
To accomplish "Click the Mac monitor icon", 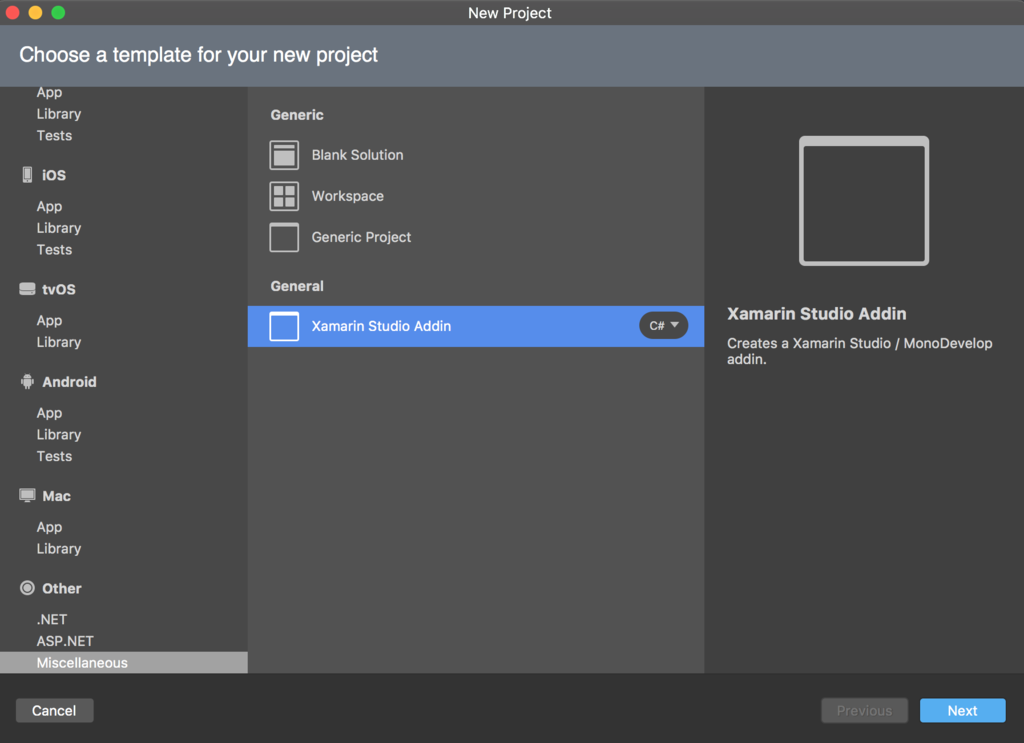I will pyautogui.click(x=27, y=496).
